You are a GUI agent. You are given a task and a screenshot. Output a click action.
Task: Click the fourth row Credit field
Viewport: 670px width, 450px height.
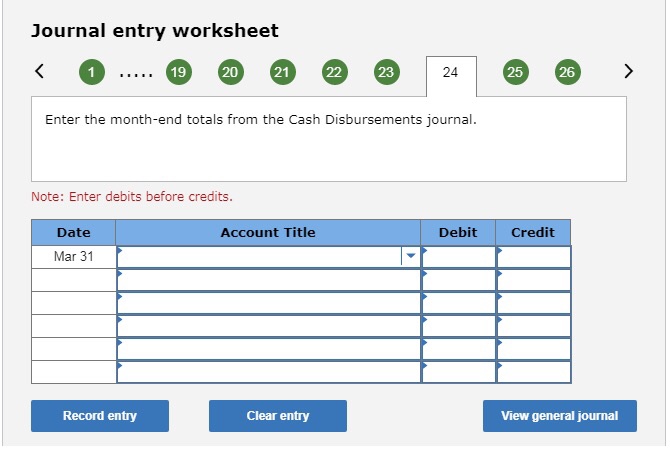point(534,326)
